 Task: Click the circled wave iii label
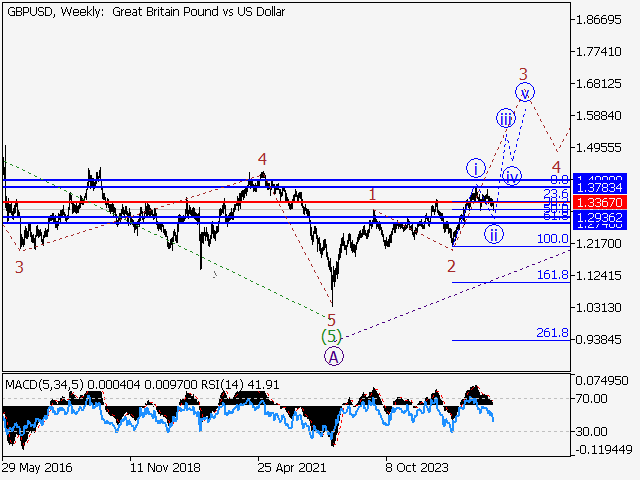coord(506,119)
